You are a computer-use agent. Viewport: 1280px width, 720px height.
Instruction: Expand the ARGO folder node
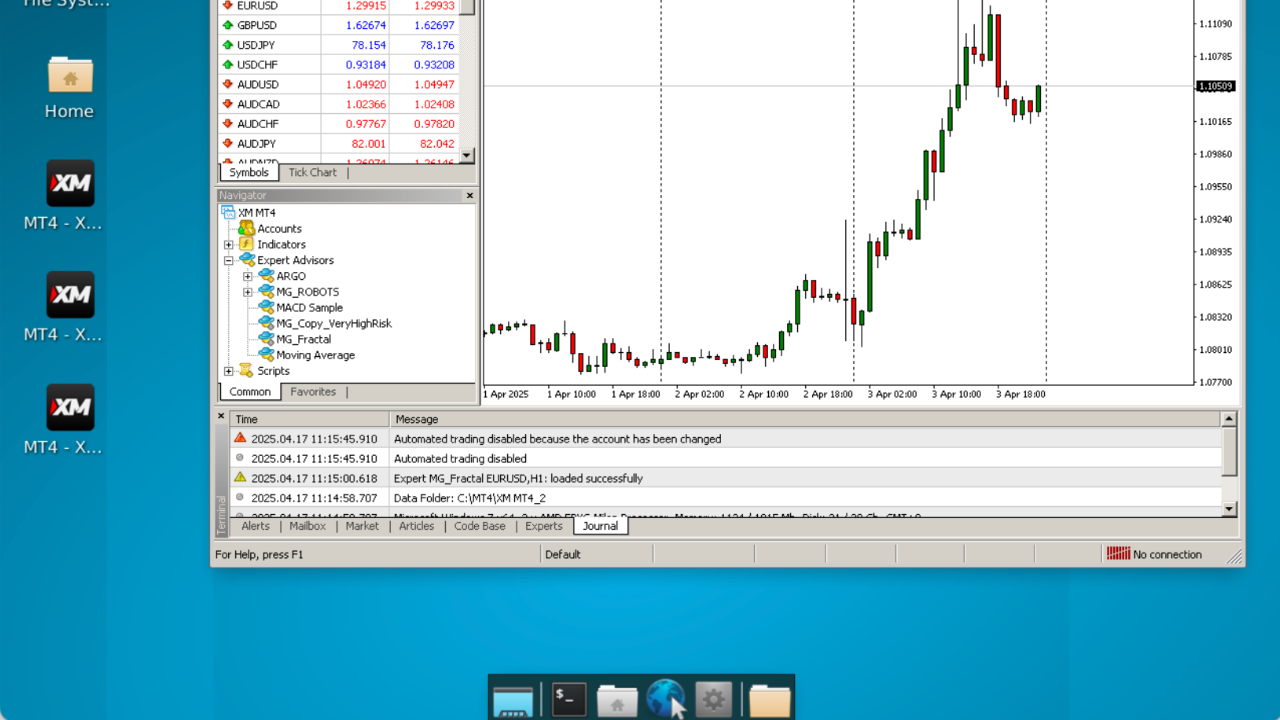248,277
